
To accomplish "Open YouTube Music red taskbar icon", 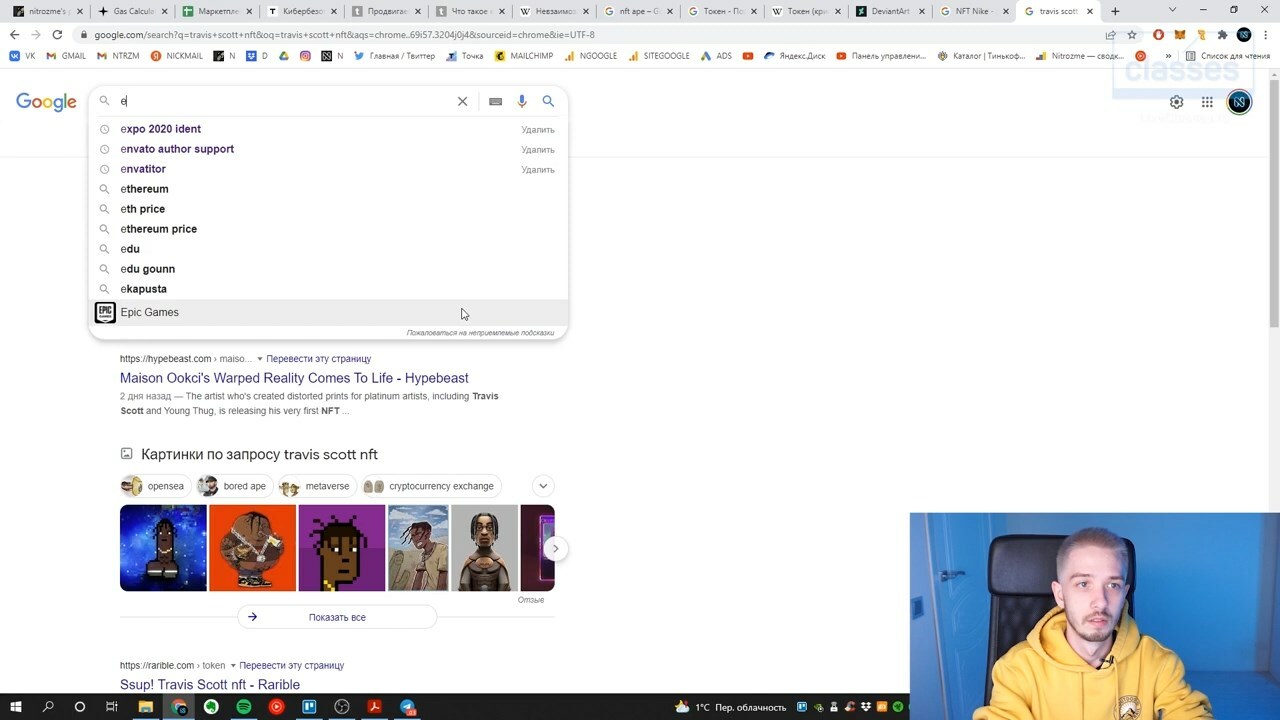I will pyautogui.click(x=277, y=707).
